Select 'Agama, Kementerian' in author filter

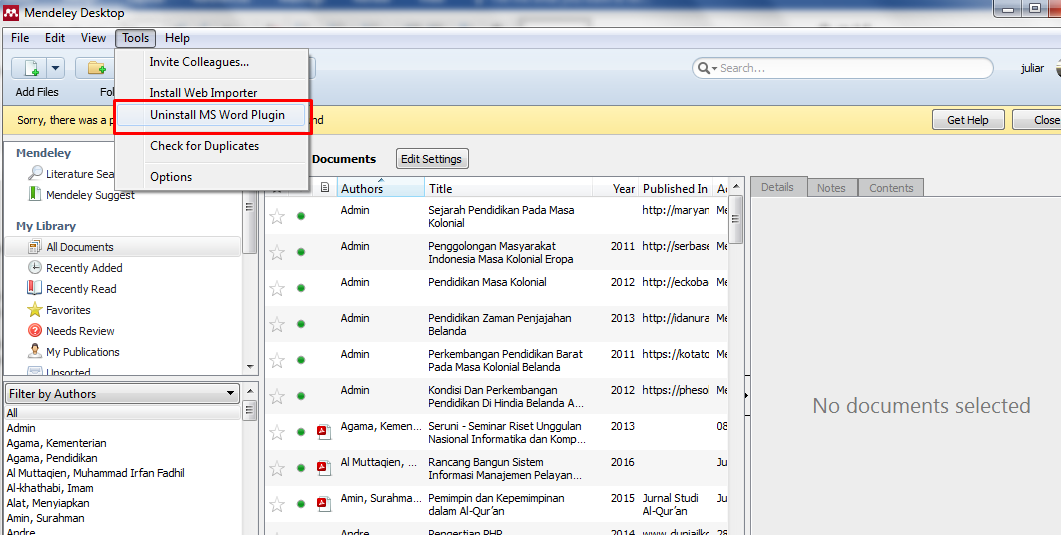pyautogui.click(x=56, y=443)
